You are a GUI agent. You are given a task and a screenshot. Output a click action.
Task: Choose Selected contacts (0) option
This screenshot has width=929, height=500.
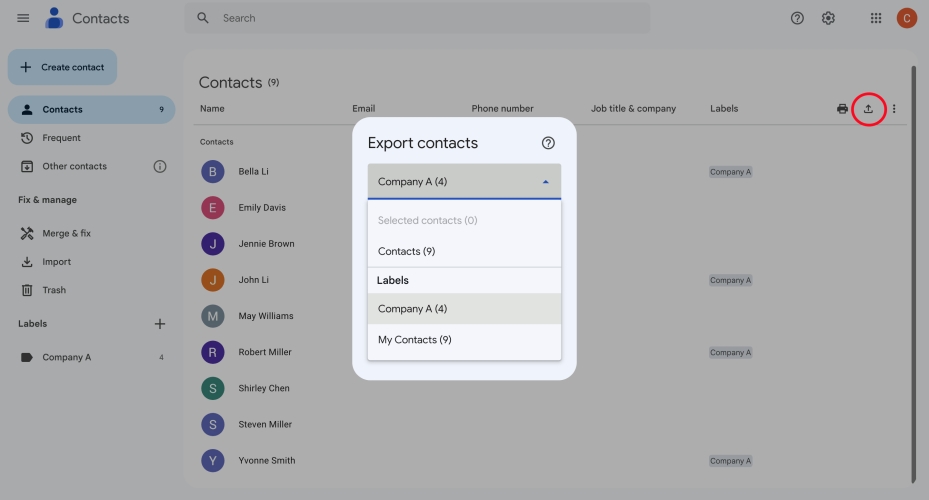pyautogui.click(x=464, y=220)
